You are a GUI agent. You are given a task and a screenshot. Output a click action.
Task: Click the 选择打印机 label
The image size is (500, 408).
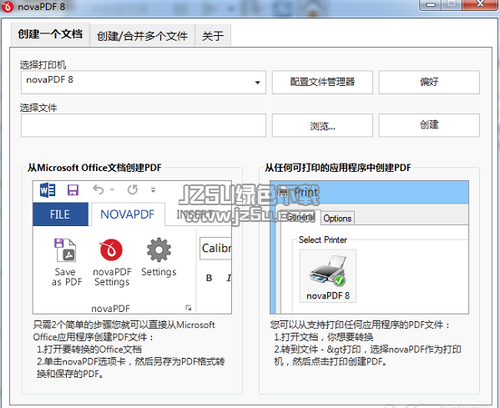[43, 65]
